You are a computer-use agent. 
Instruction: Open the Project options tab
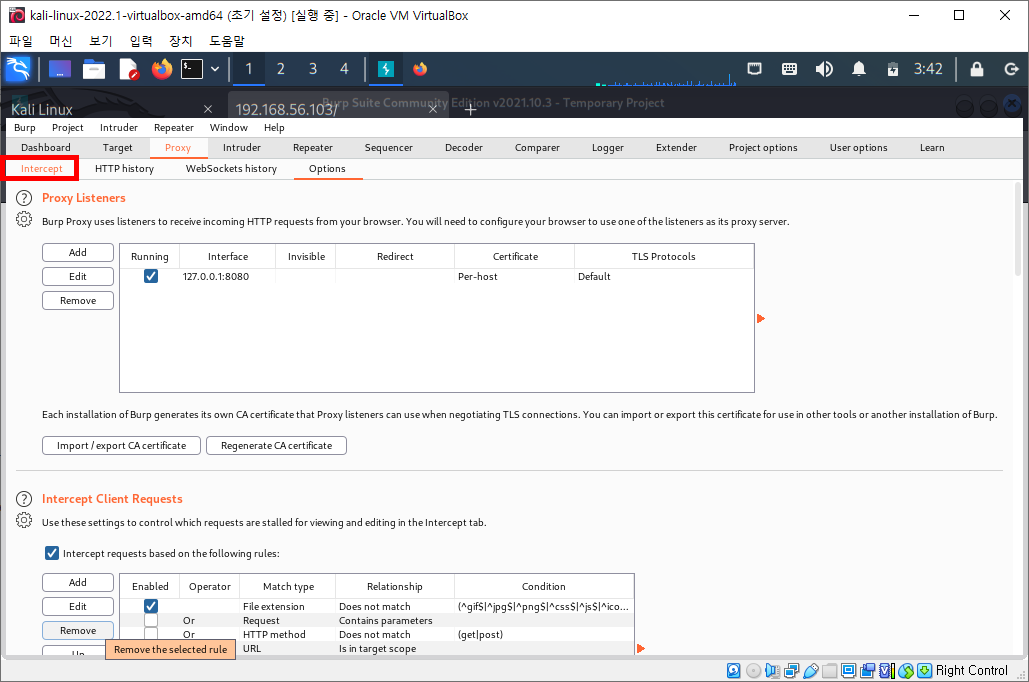point(763,148)
